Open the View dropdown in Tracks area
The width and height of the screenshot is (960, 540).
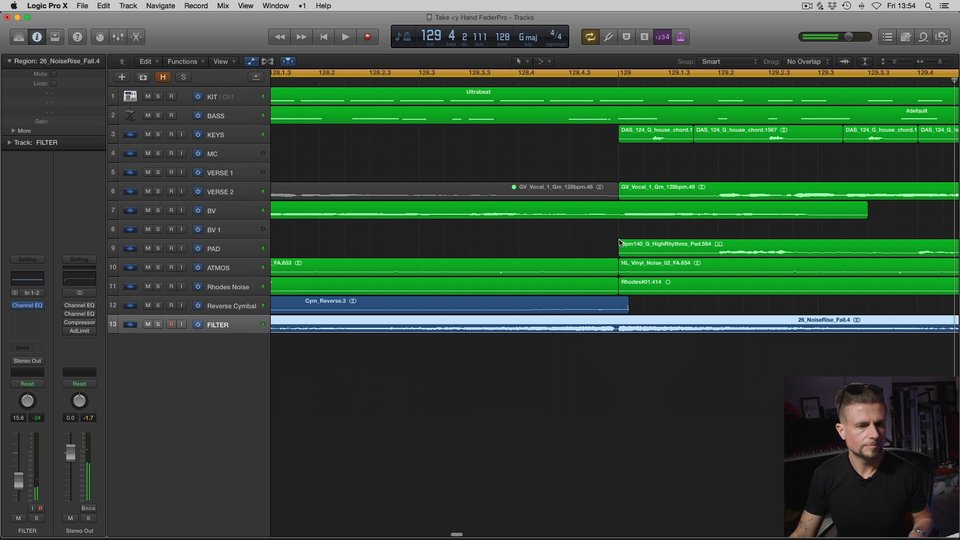click(224, 62)
